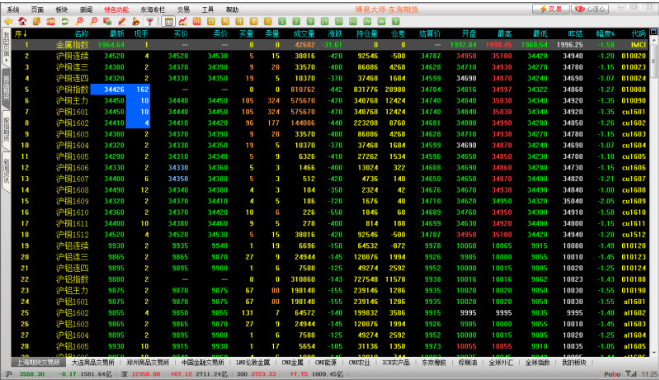
Task: Open the 系统 menu
Action: pyautogui.click(x=13, y=9)
